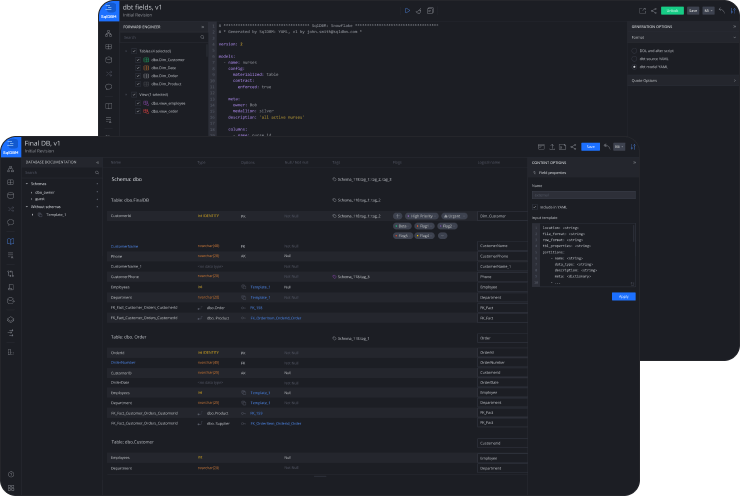Open the database documentation book icon
Viewport: 740px width, 496px height.
10,241
